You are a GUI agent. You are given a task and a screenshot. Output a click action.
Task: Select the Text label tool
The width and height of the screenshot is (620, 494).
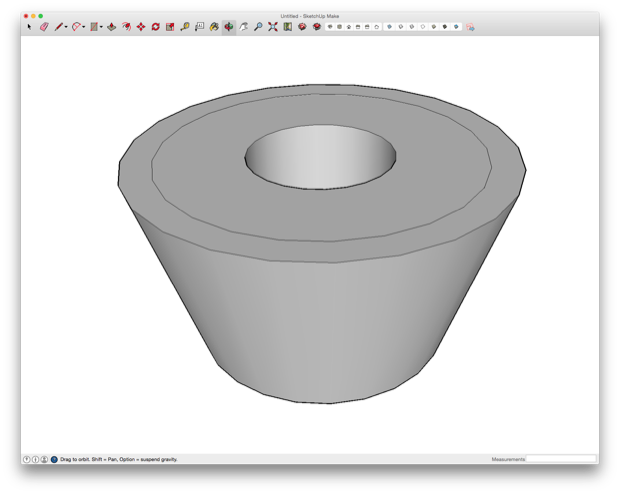(199, 27)
